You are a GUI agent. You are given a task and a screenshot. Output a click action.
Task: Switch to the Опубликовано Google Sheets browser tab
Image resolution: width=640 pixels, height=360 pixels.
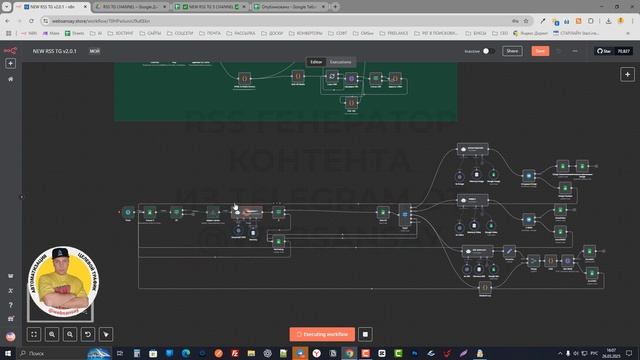point(290,7)
